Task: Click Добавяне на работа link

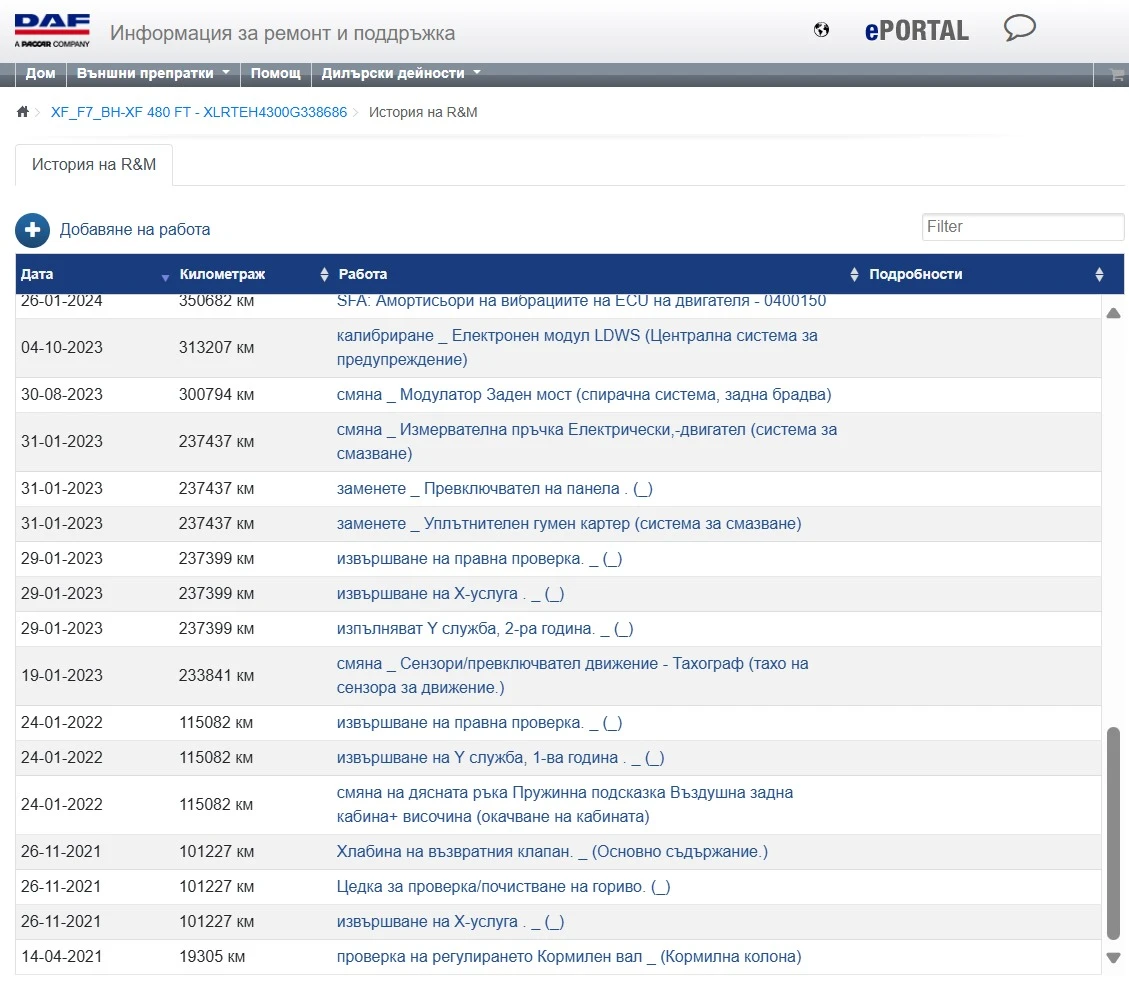Action: point(135,230)
